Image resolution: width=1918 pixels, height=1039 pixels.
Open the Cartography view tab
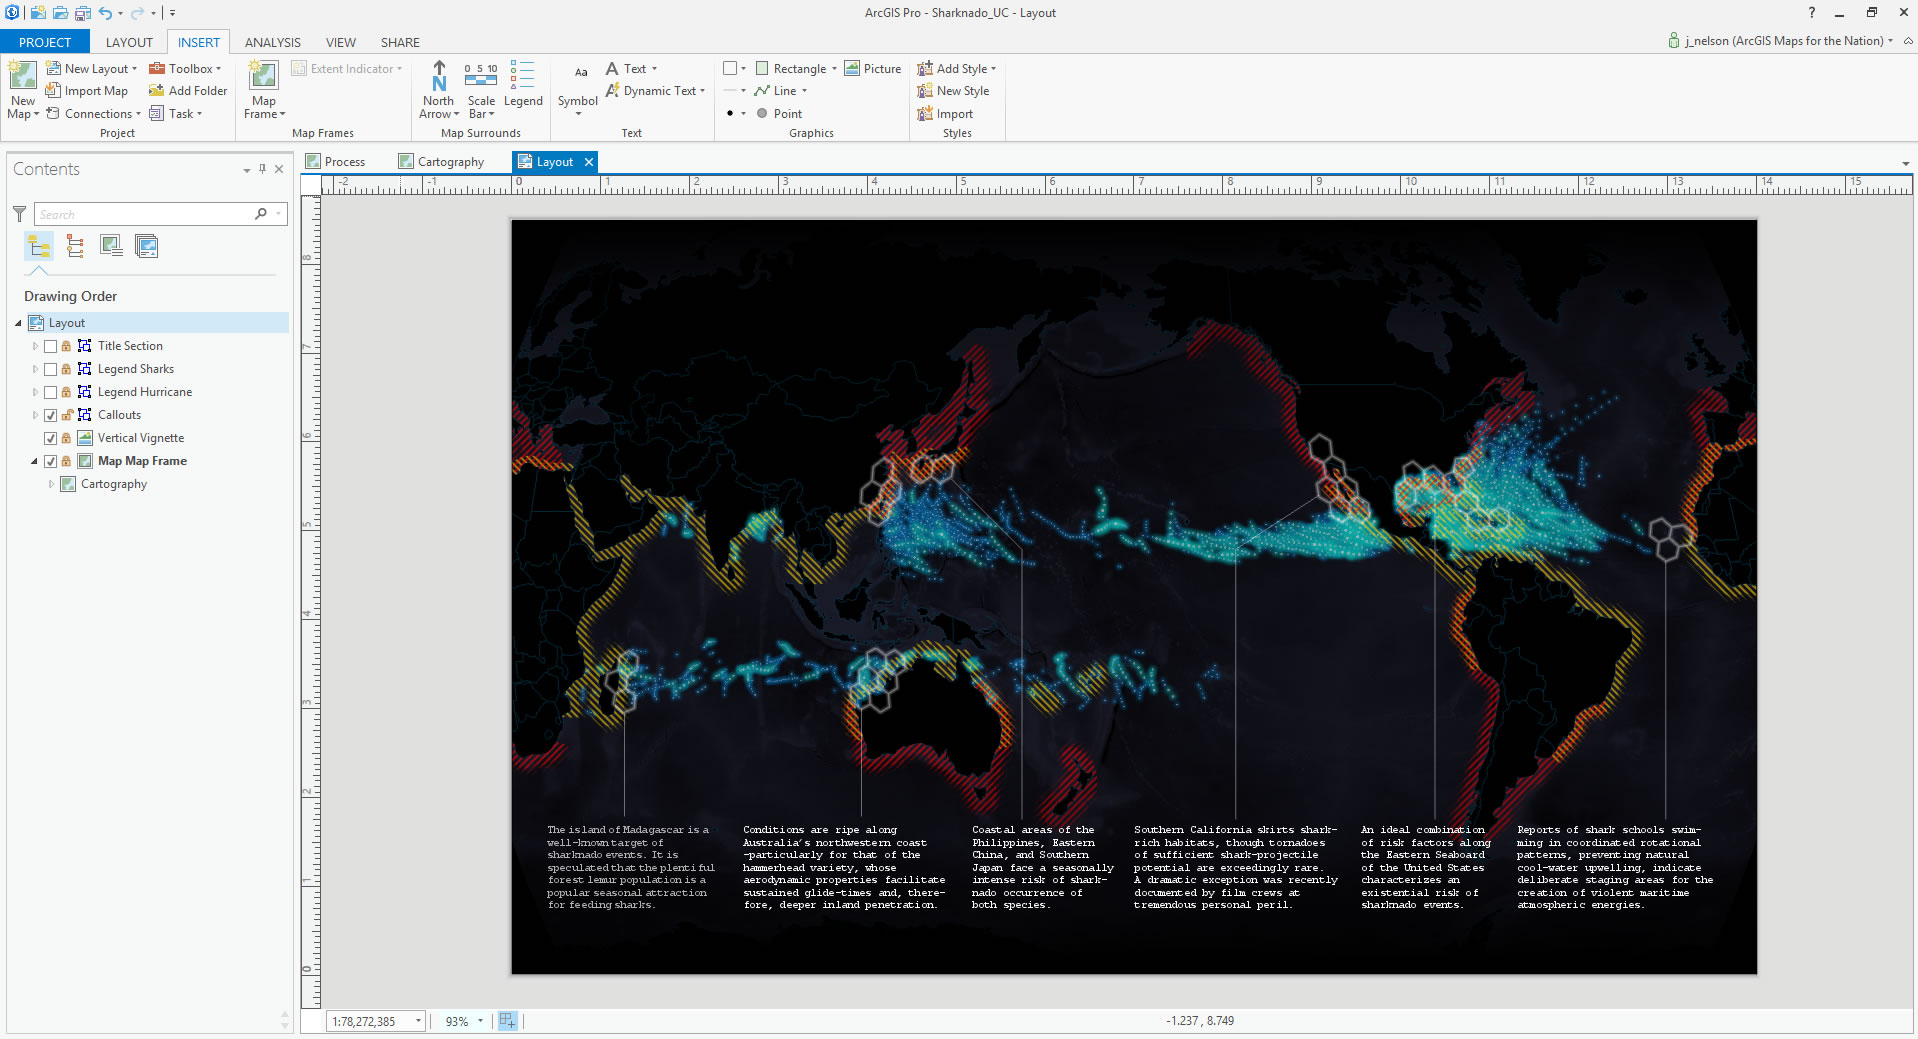pyautogui.click(x=450, y=162)
